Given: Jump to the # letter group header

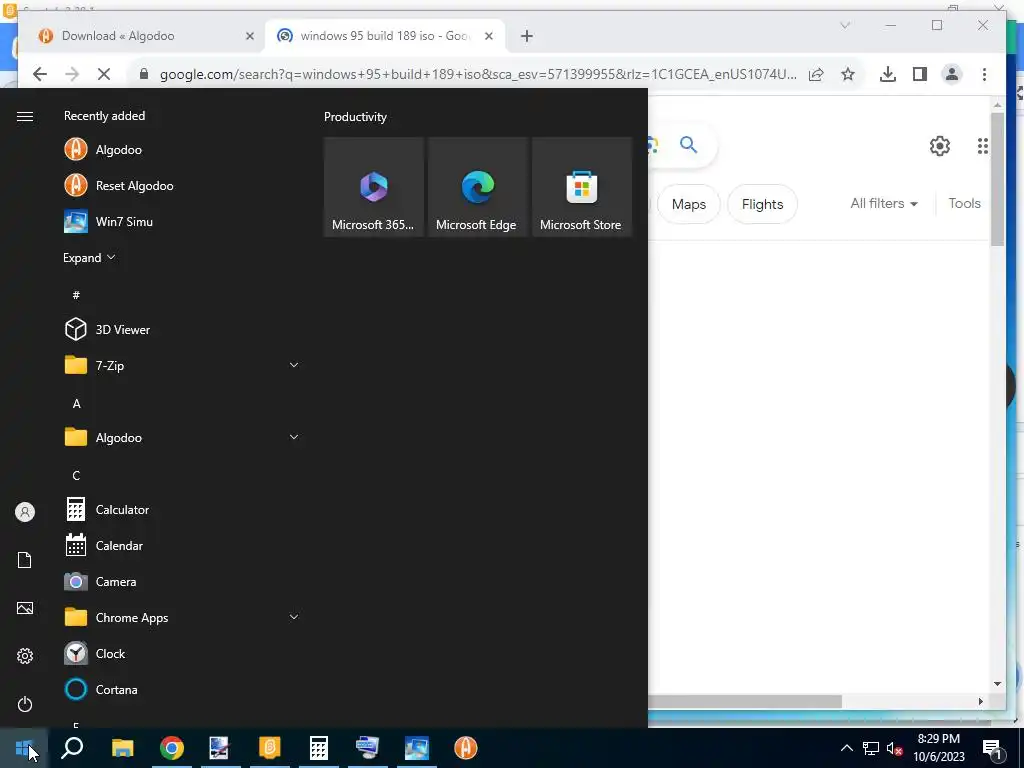Looking at the screenshot, I should pyautogui.click(x=76, y=295).
